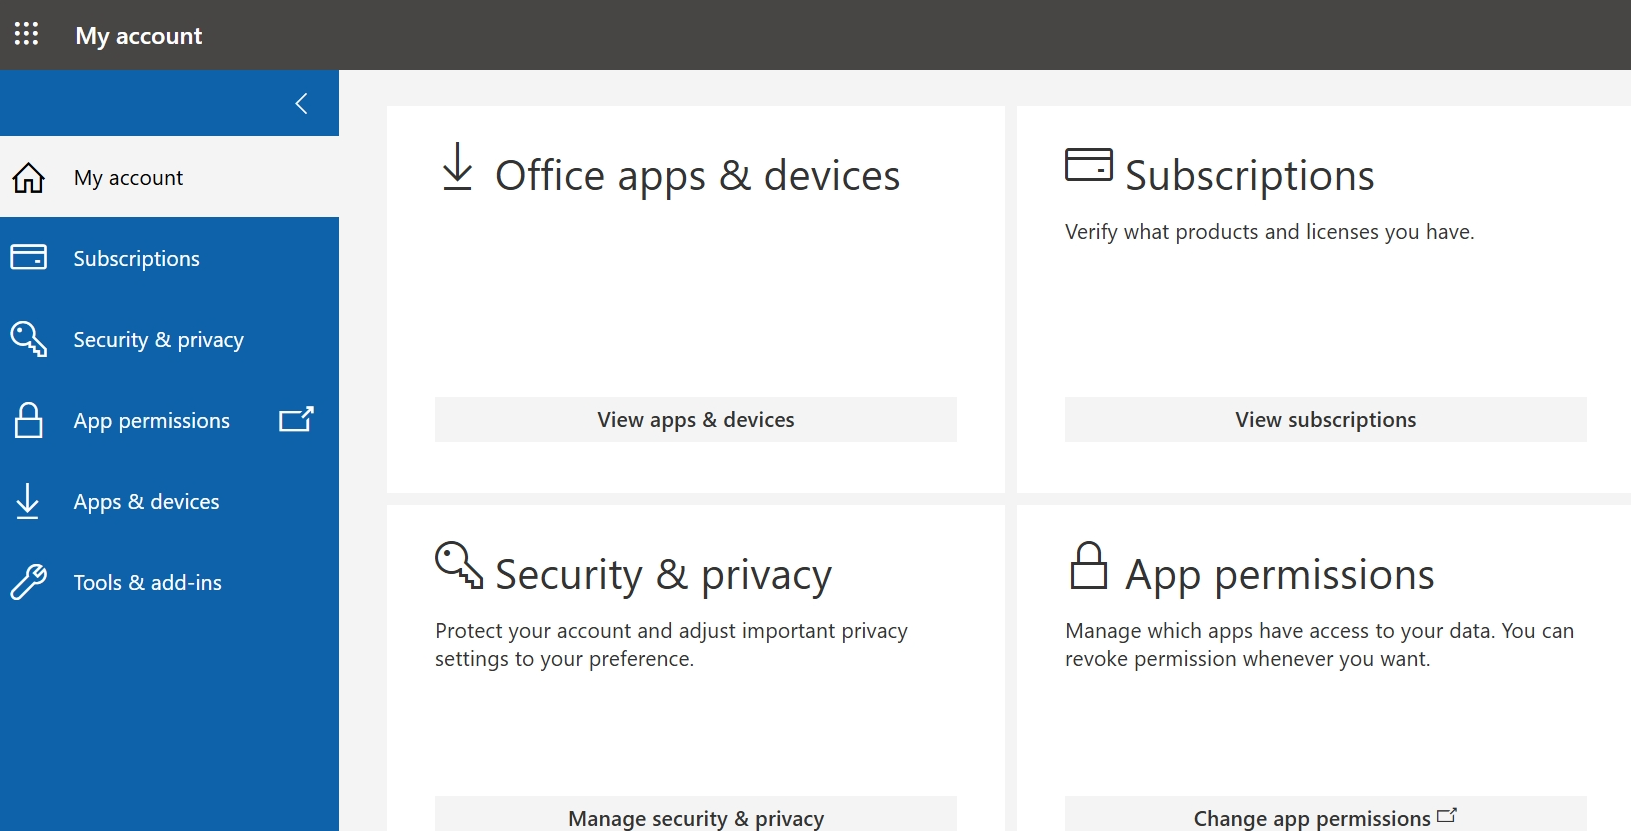Screen dimensions: 1631x831
Task: Click text 'Protect your account and adjust important privacy'
Action: 672,631
